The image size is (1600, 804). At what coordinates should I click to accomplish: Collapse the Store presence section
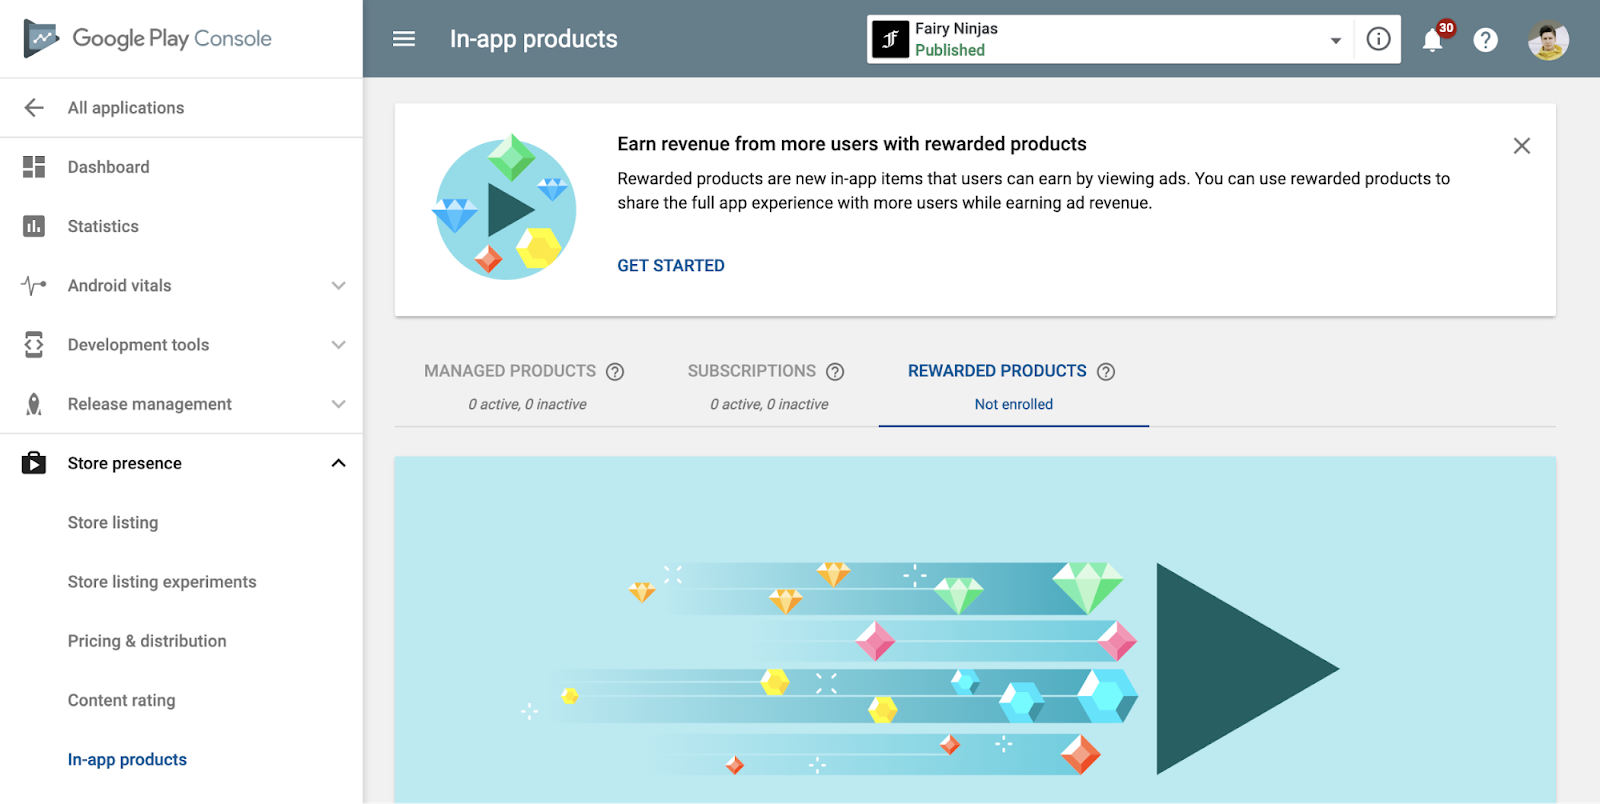click(339, 462)
